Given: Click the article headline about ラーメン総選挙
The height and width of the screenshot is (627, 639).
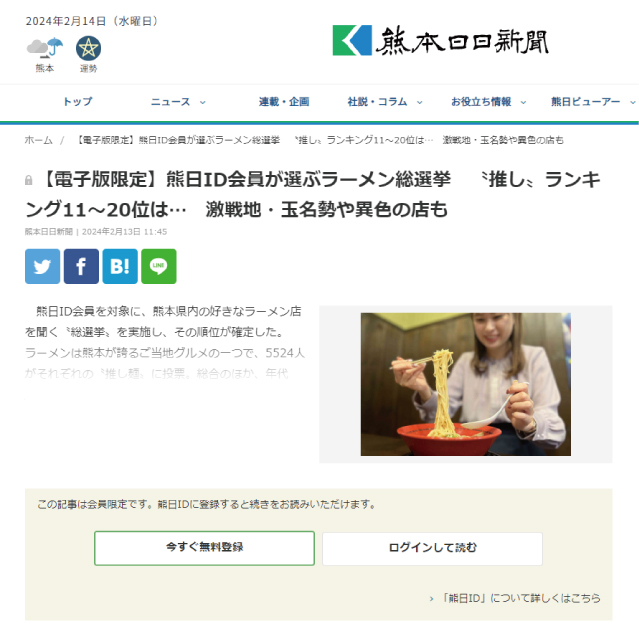Looking at the screenshot, I should pos(313,195).
